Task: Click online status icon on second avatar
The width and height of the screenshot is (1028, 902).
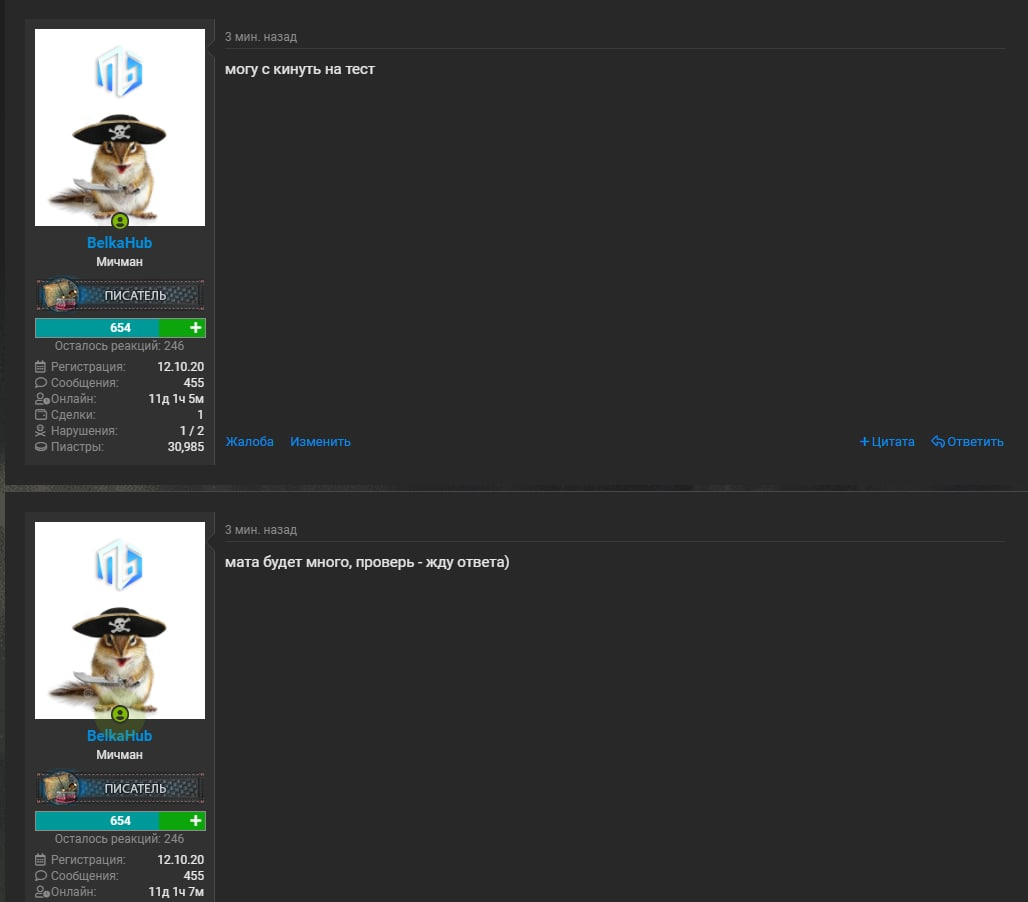Action: (x=119, y=714)
